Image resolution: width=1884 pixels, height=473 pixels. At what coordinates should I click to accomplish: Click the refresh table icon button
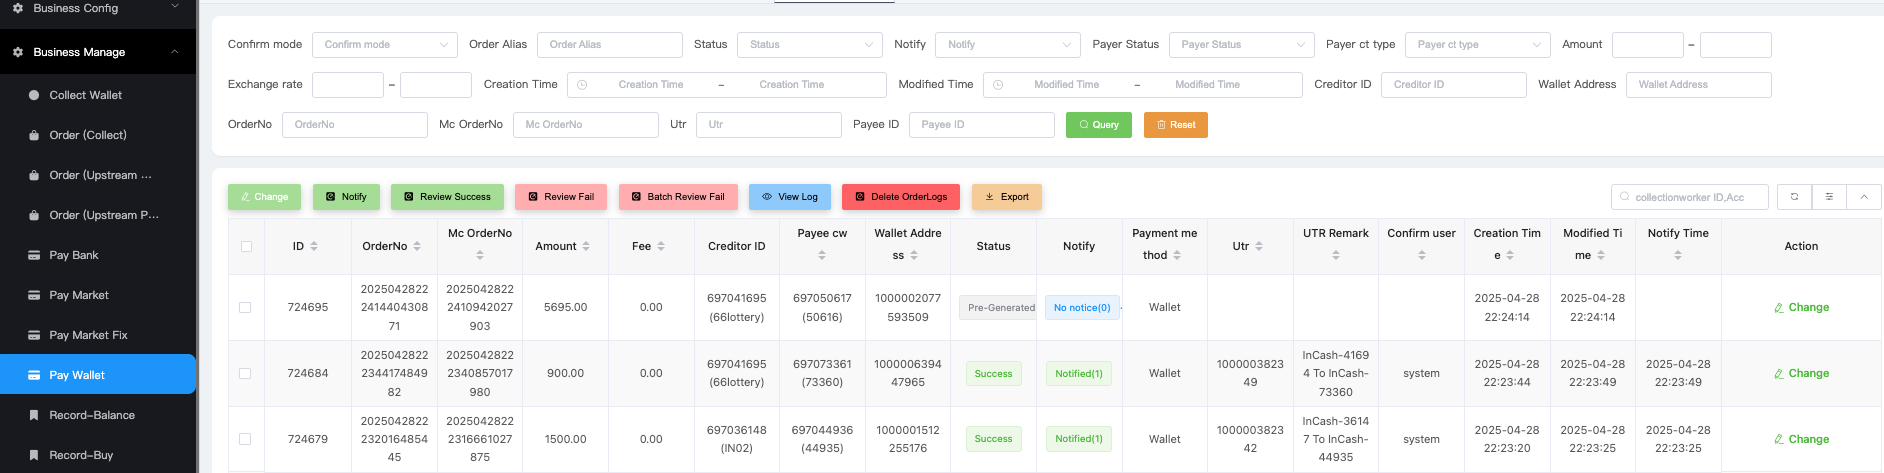click(x=1794, y=197)
